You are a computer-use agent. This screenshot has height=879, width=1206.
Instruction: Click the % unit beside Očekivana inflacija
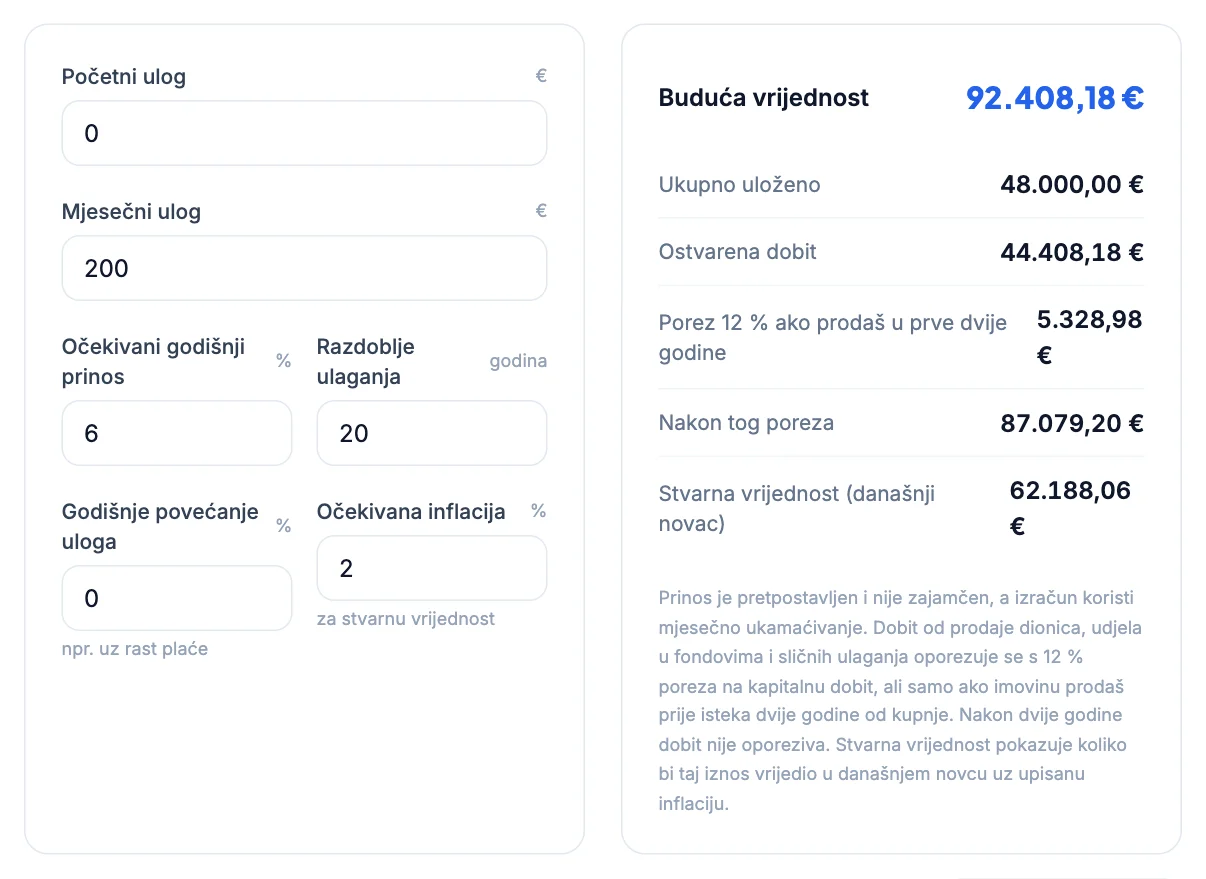click(x=539, y=511)
